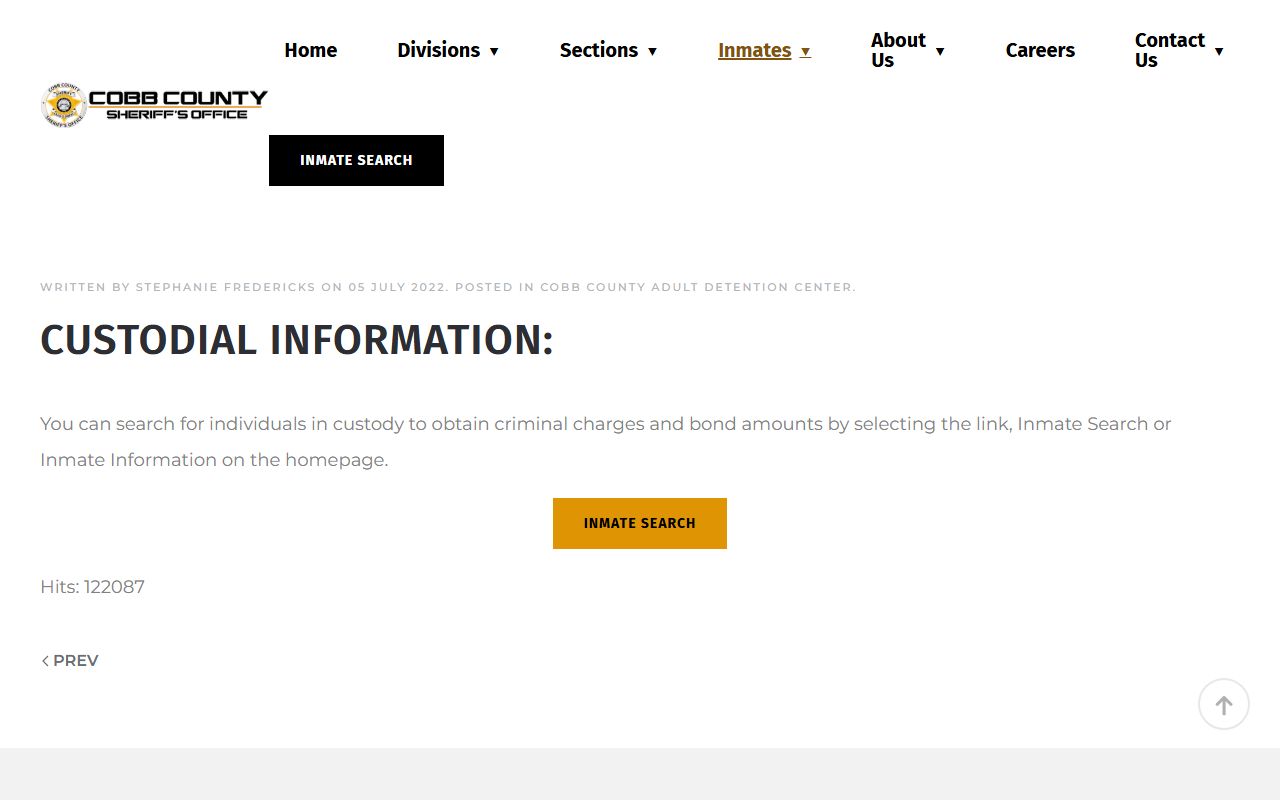This screenshot has width=1280, height=800.
Task: Expand the Divisions dropdown arrow
Action: point(494,51)
